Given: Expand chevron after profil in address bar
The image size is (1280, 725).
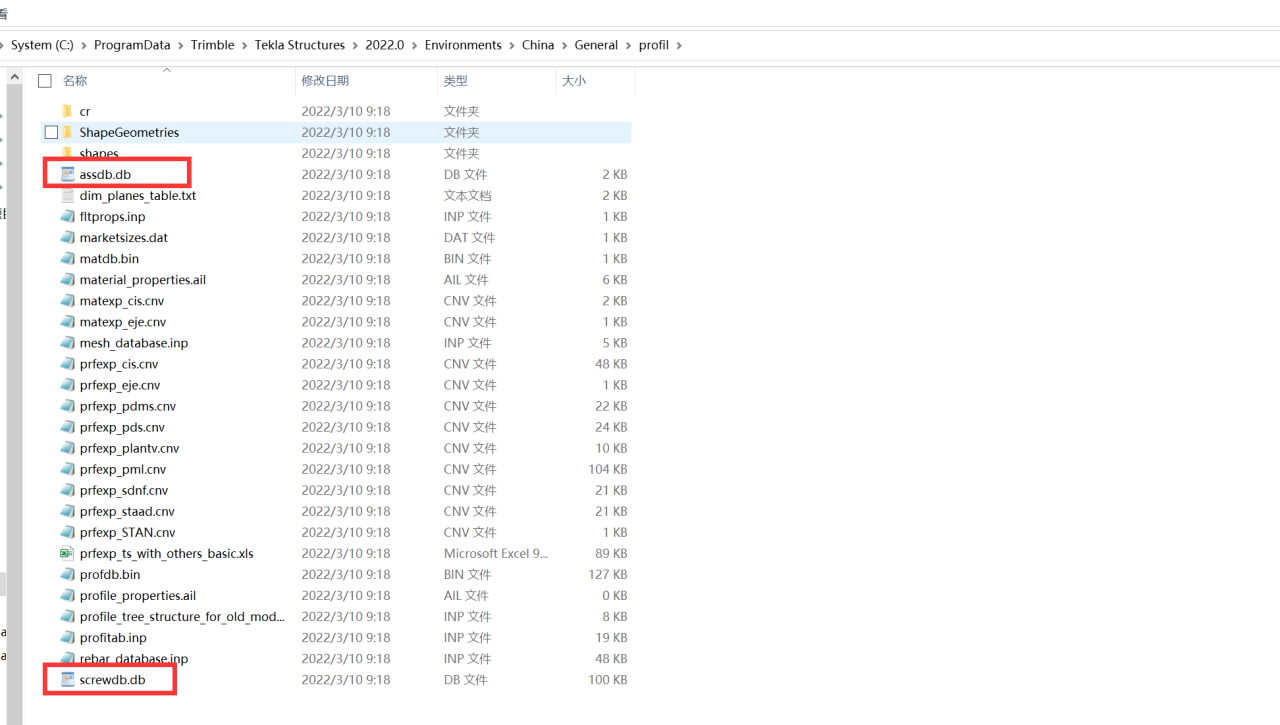Looking at the screenshot, I should point(680,45).
